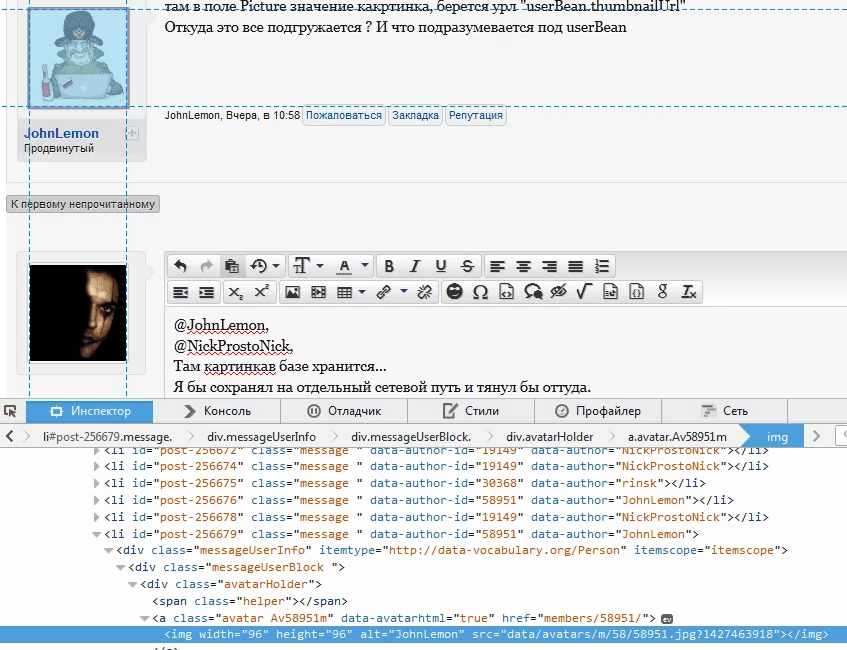Image resolution: width=847 pixels, height=650 pixels.
Task: Toggle subscript formatting
Action: click(235, 293)
